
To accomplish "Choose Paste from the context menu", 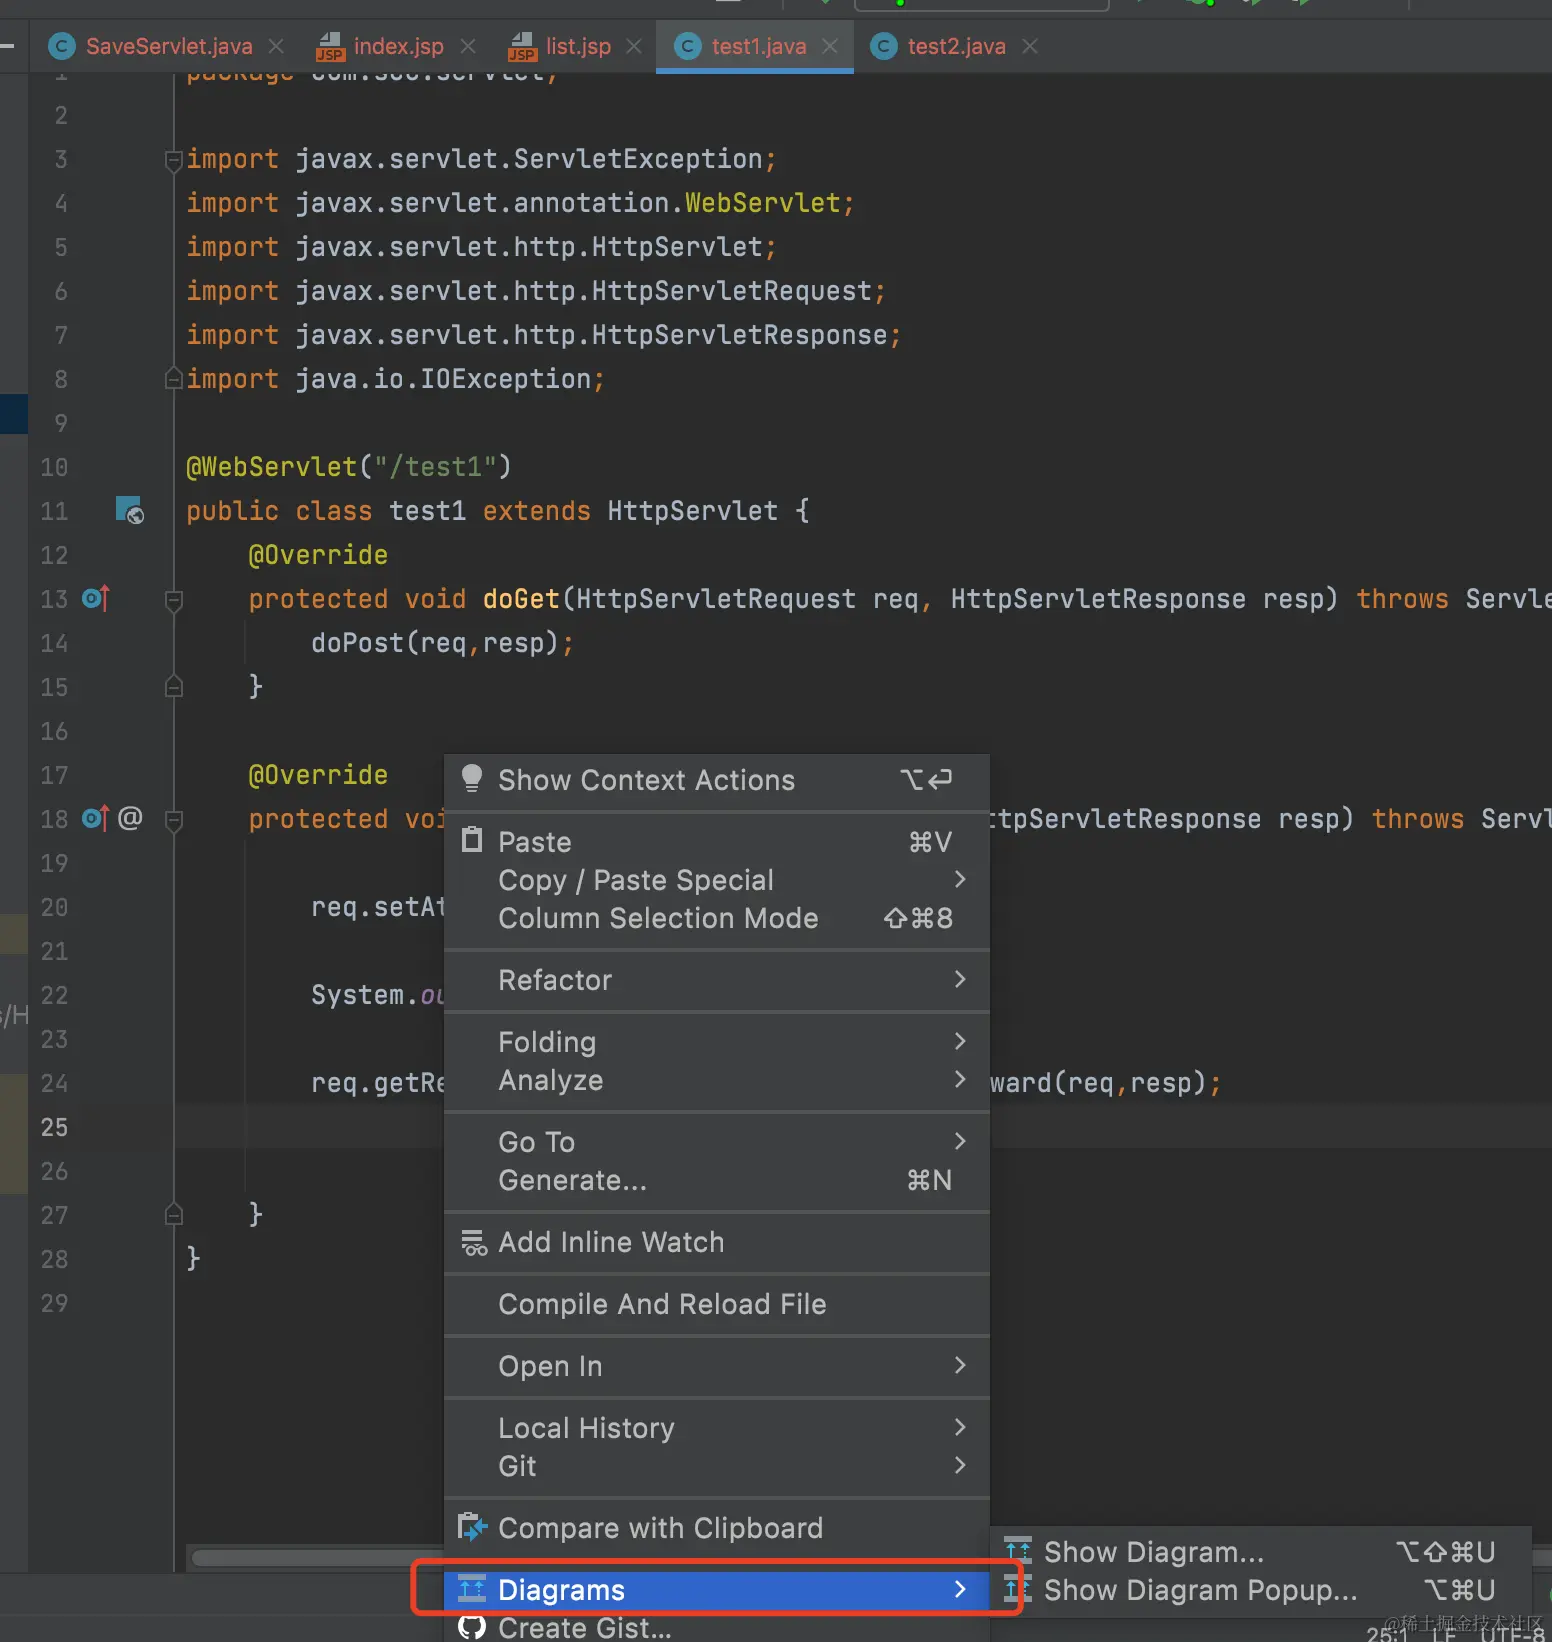I will [717, 842].
